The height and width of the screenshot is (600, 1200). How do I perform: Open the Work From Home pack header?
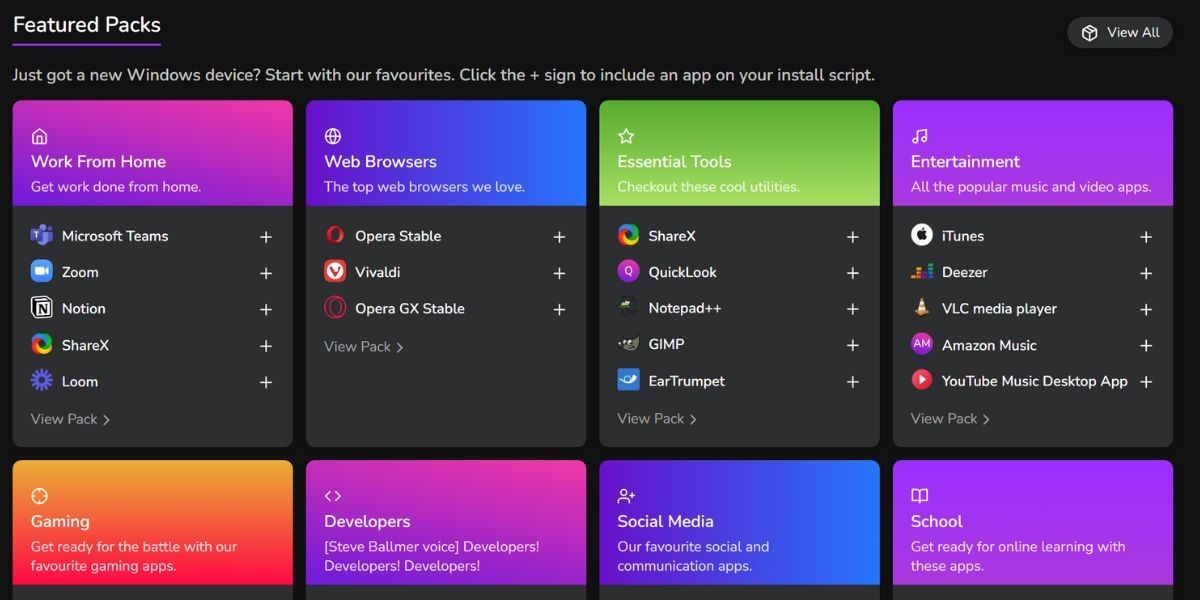(x=153, y=153)
